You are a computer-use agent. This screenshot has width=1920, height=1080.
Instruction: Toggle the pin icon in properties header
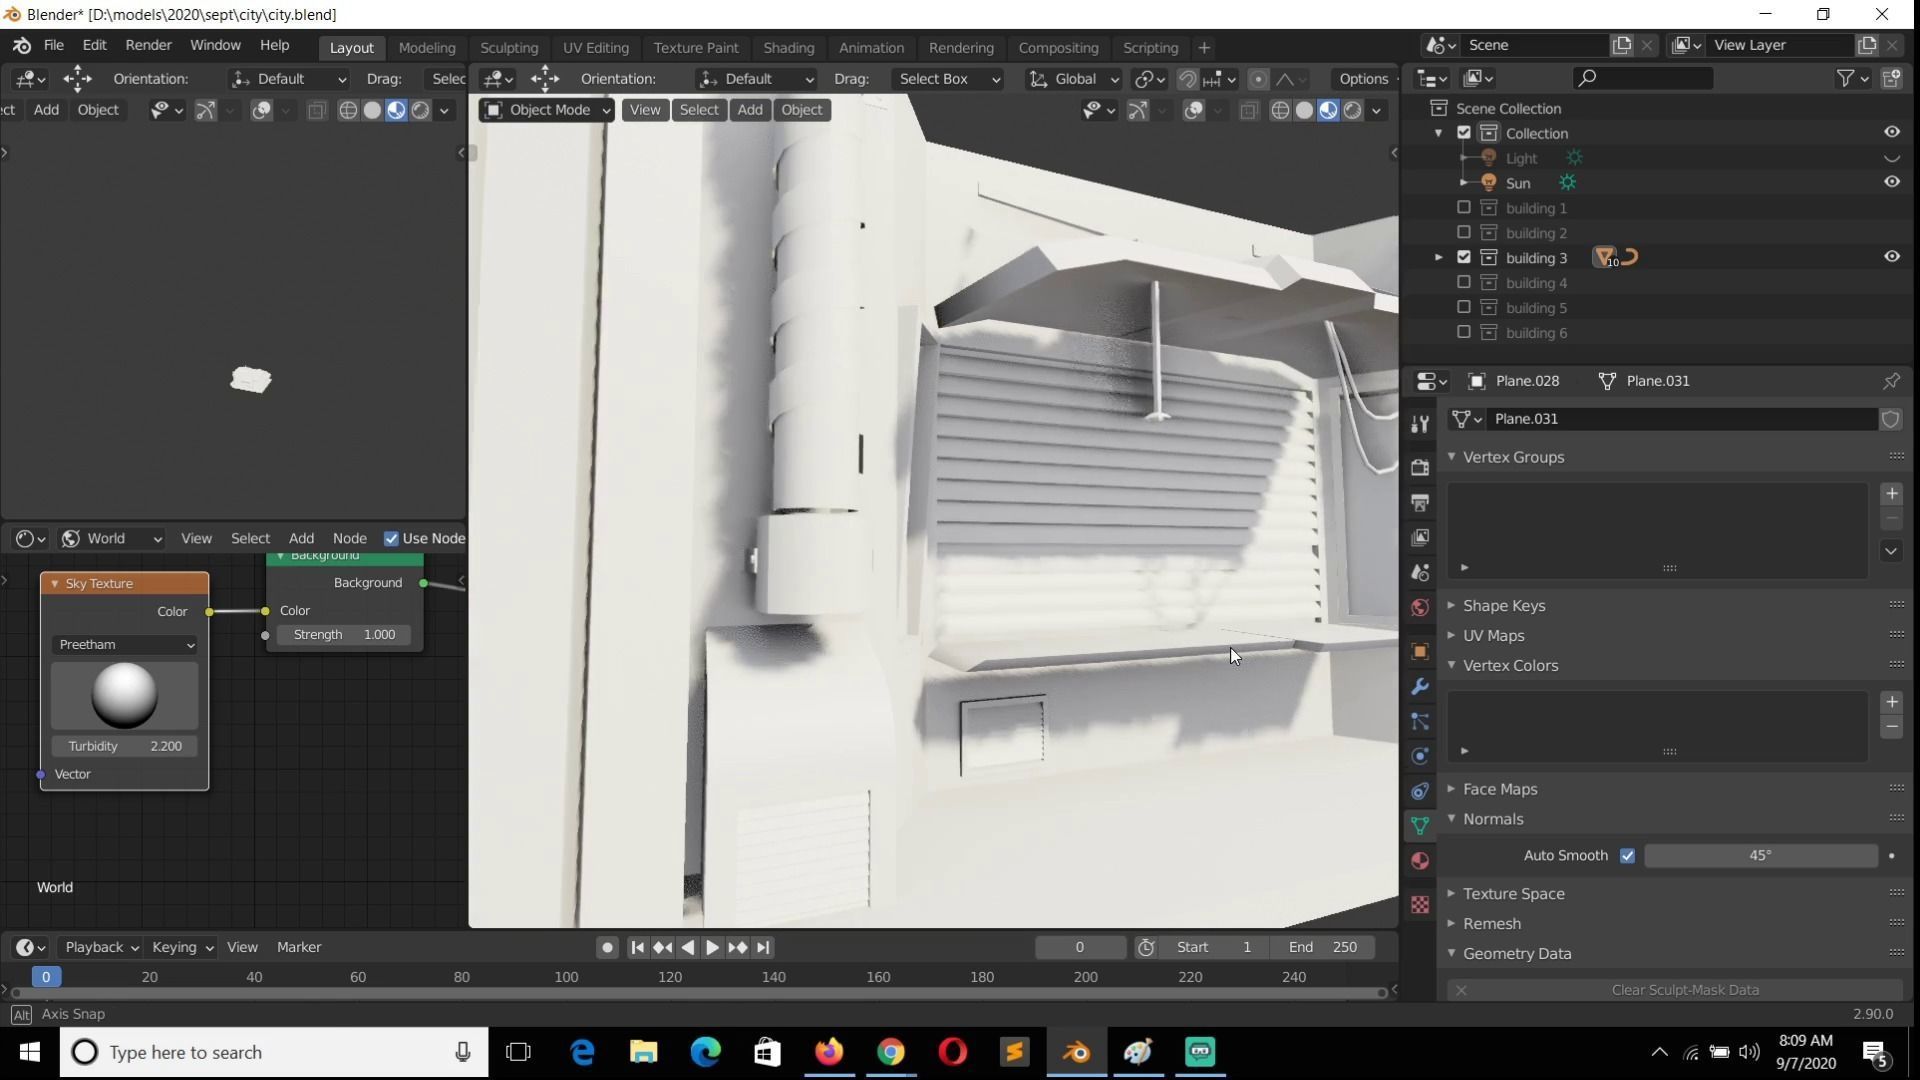click(1891, 381)
